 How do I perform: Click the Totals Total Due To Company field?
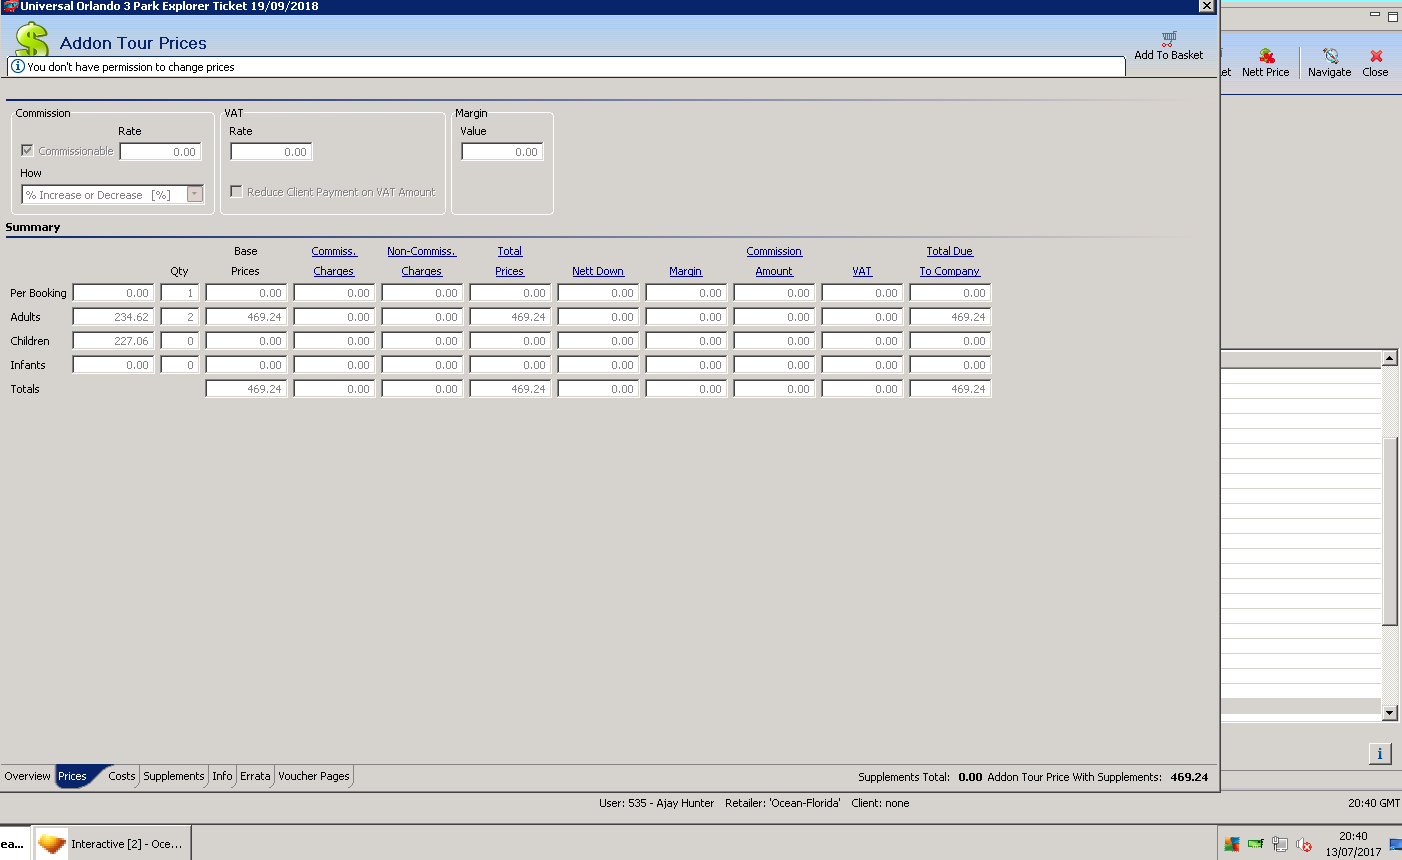point(950,389)
